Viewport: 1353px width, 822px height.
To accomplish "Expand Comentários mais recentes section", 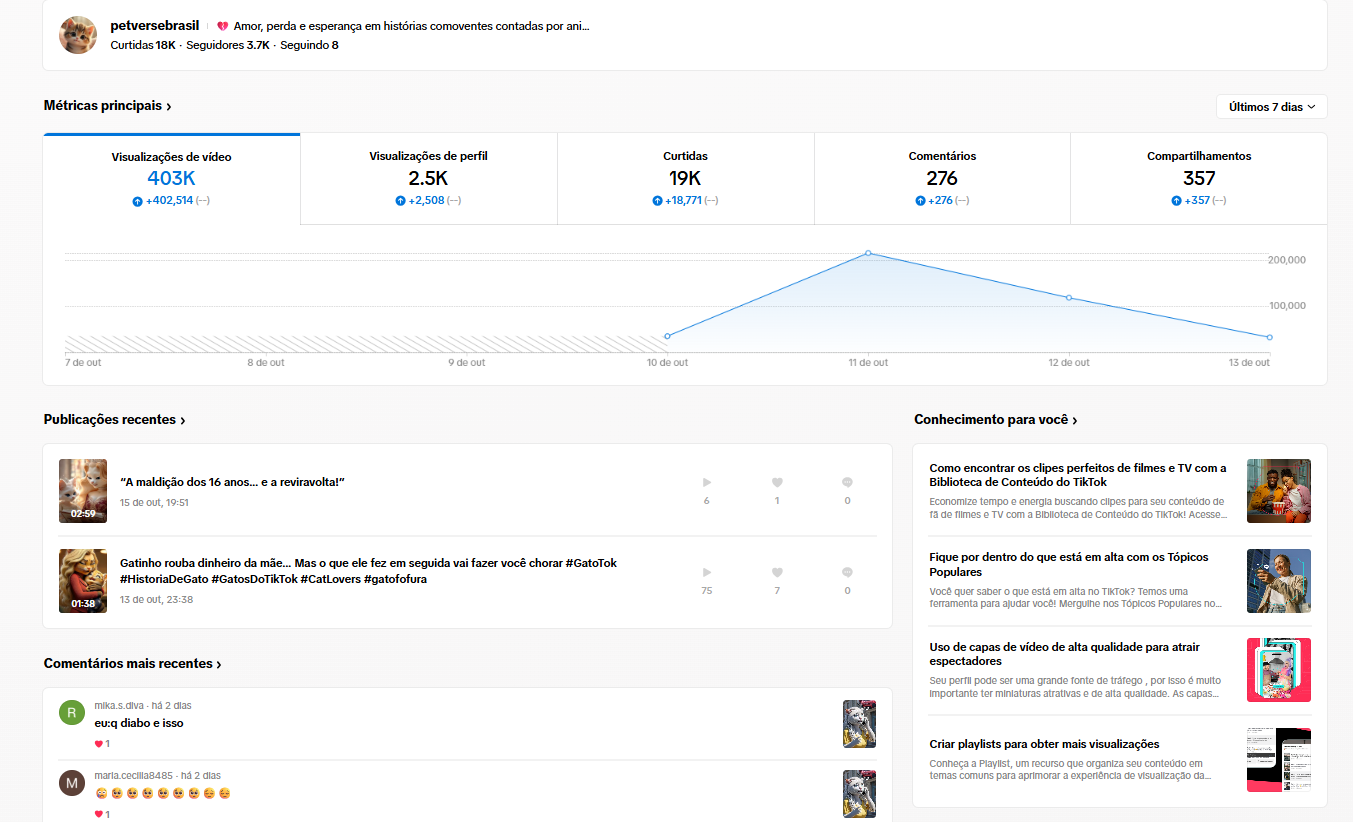I will 132,664.
